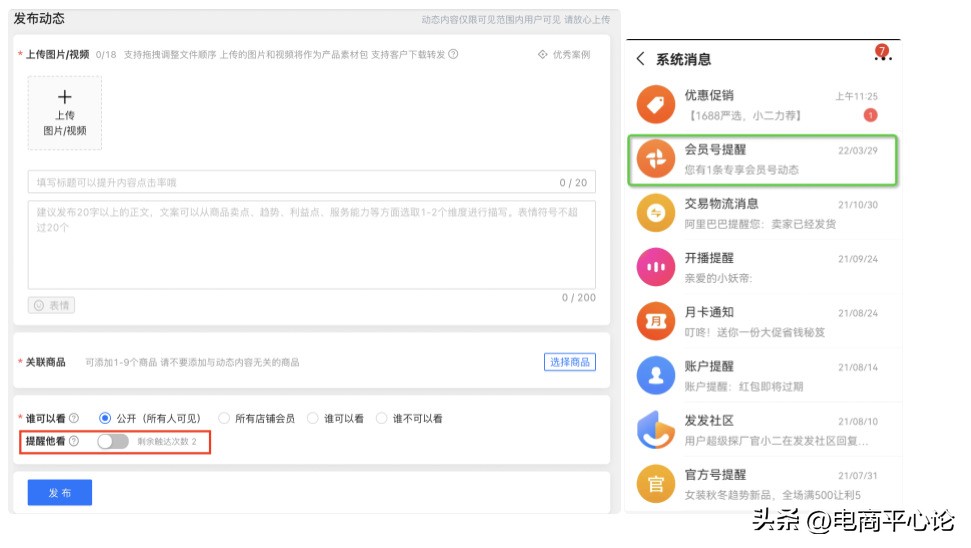Image resolution: width=971 pixels, height=548 pixels.
Task: Select 所有店铺会员 radio option
Action: (x=224, y=419)
